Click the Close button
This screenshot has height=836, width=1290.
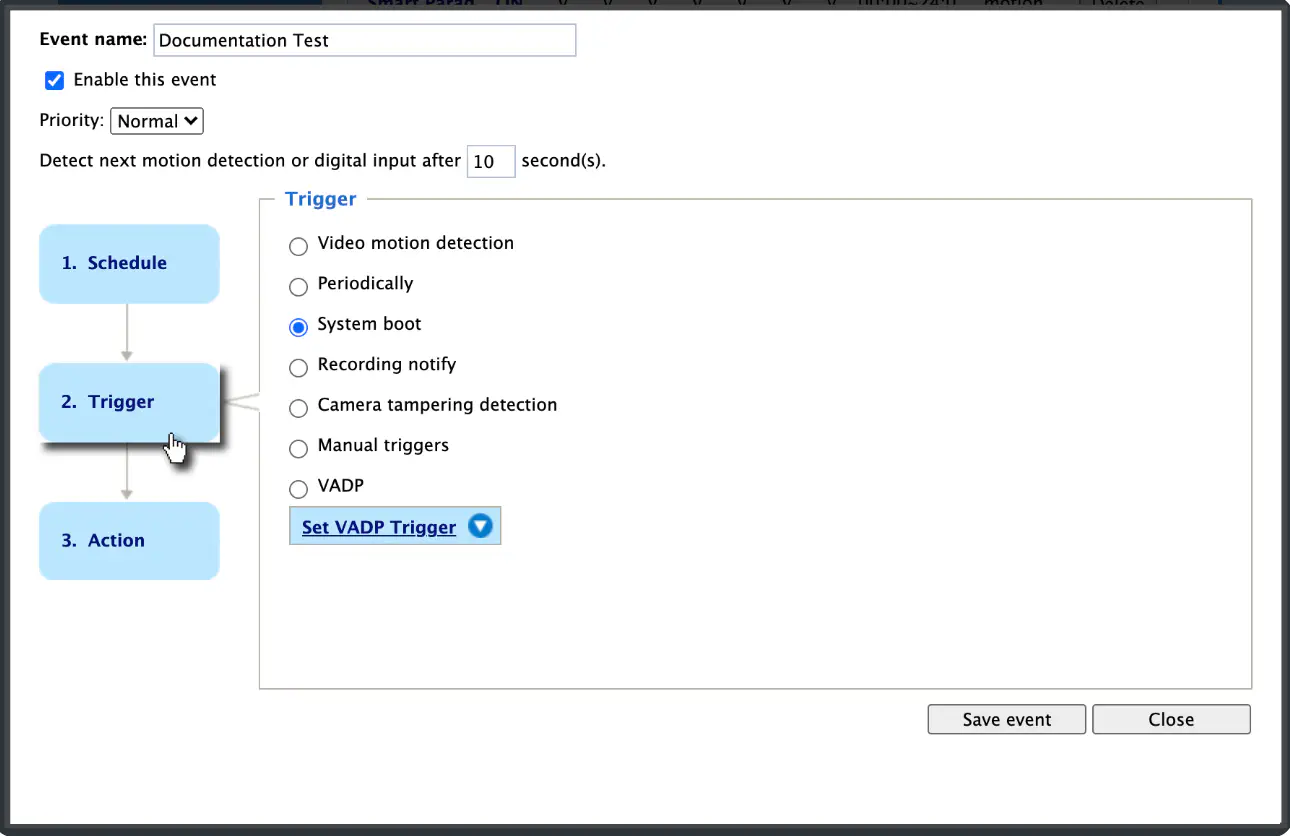pyautogui.click(x=1171, y=719)
